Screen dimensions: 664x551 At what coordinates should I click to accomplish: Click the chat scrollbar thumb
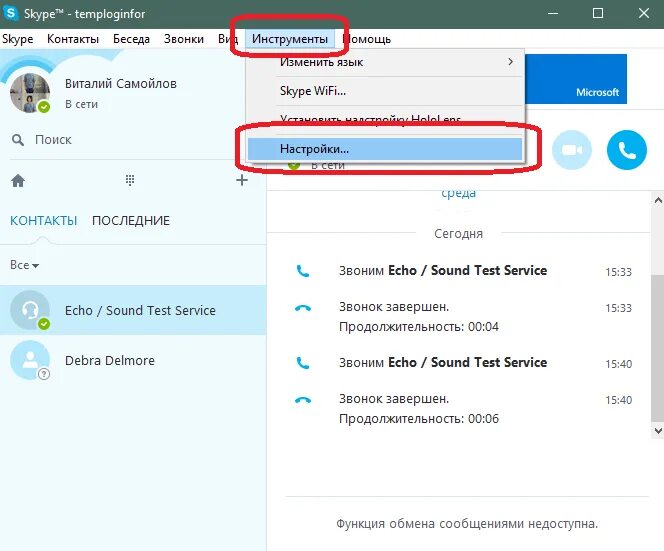tap(658, 347)
